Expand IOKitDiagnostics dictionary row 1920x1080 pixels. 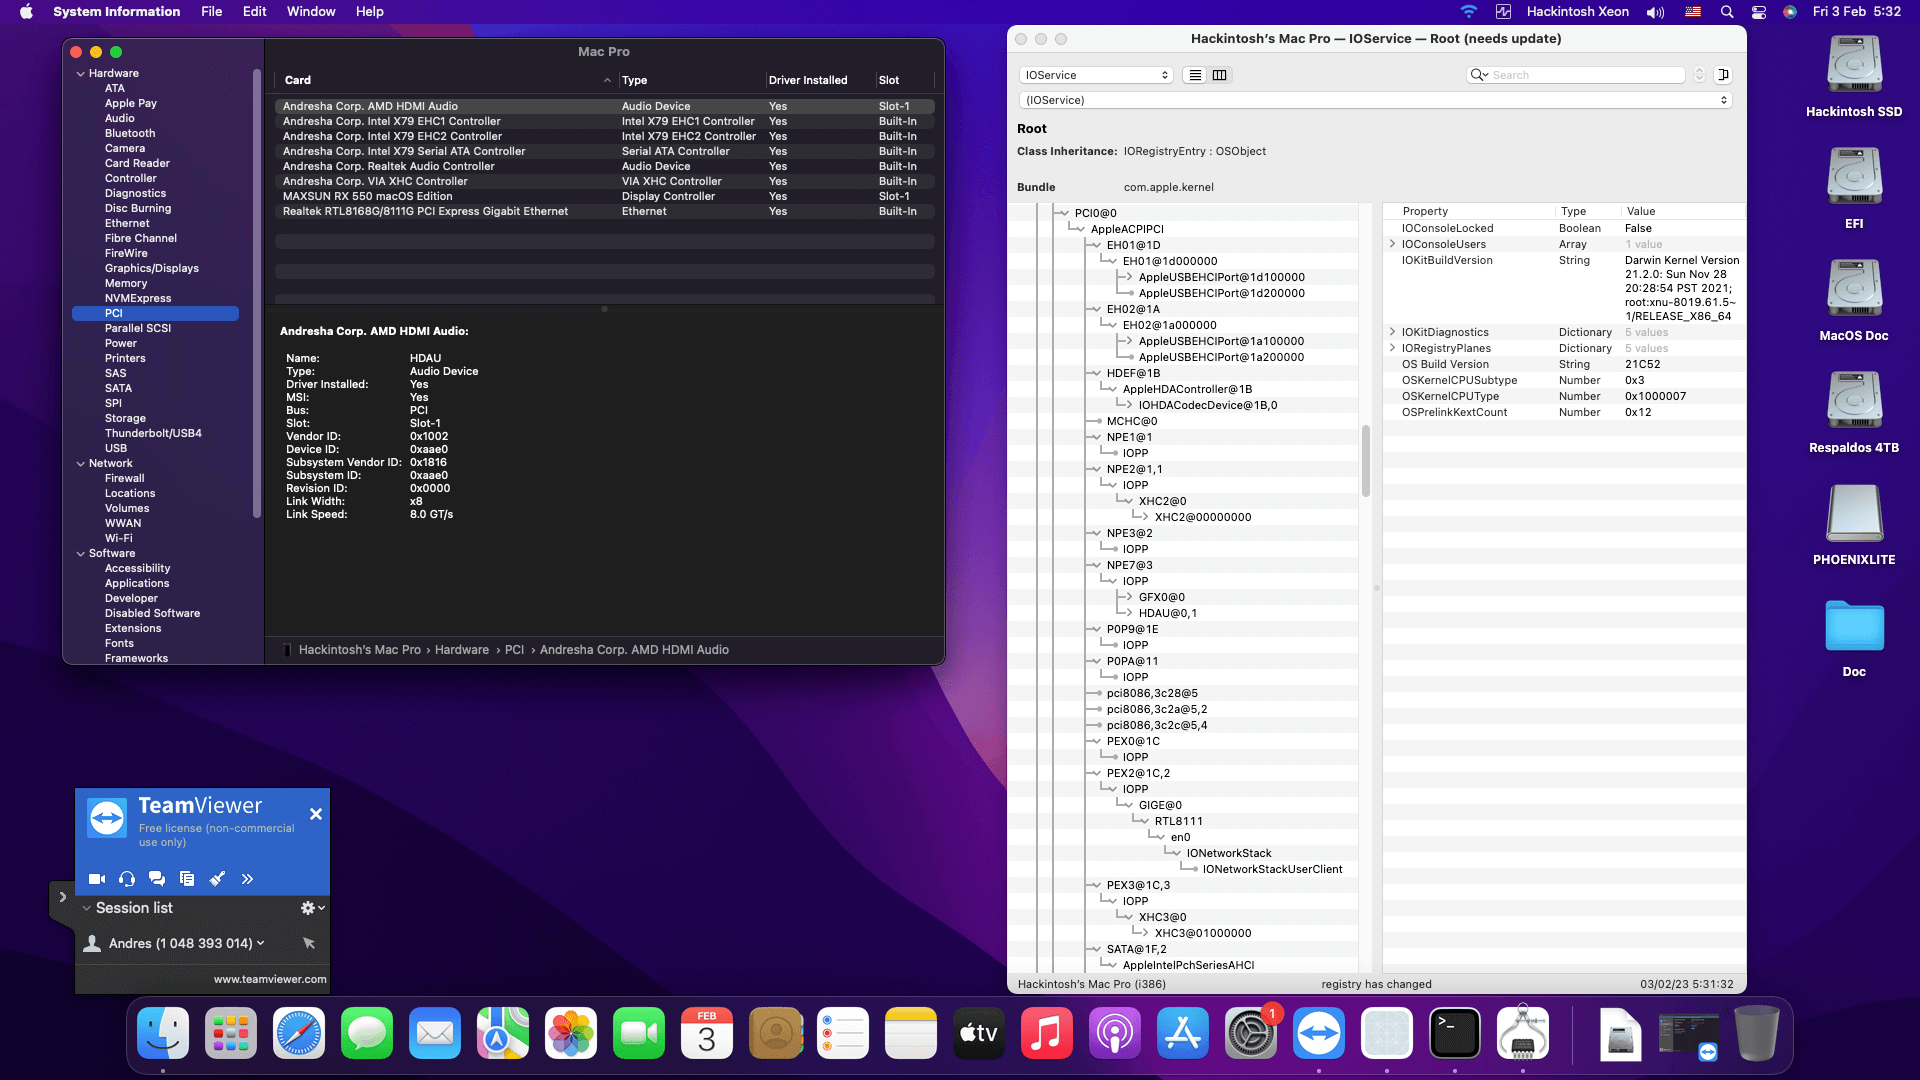click(x=1392, y=332)
